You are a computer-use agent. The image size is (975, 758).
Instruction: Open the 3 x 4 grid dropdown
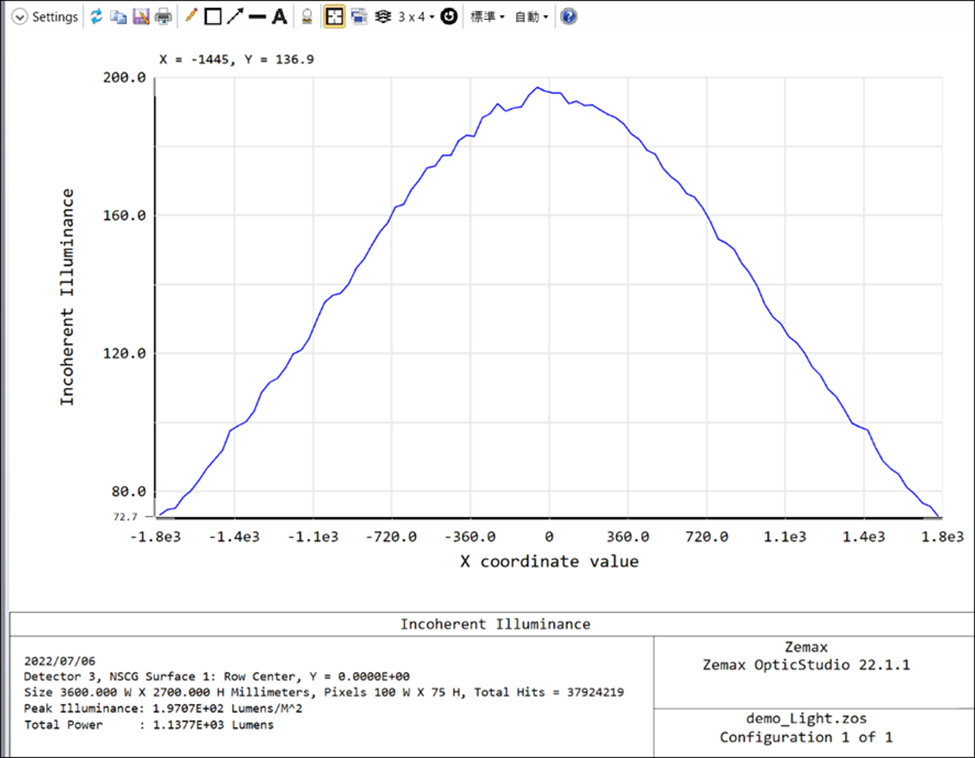tap(415, 17)
